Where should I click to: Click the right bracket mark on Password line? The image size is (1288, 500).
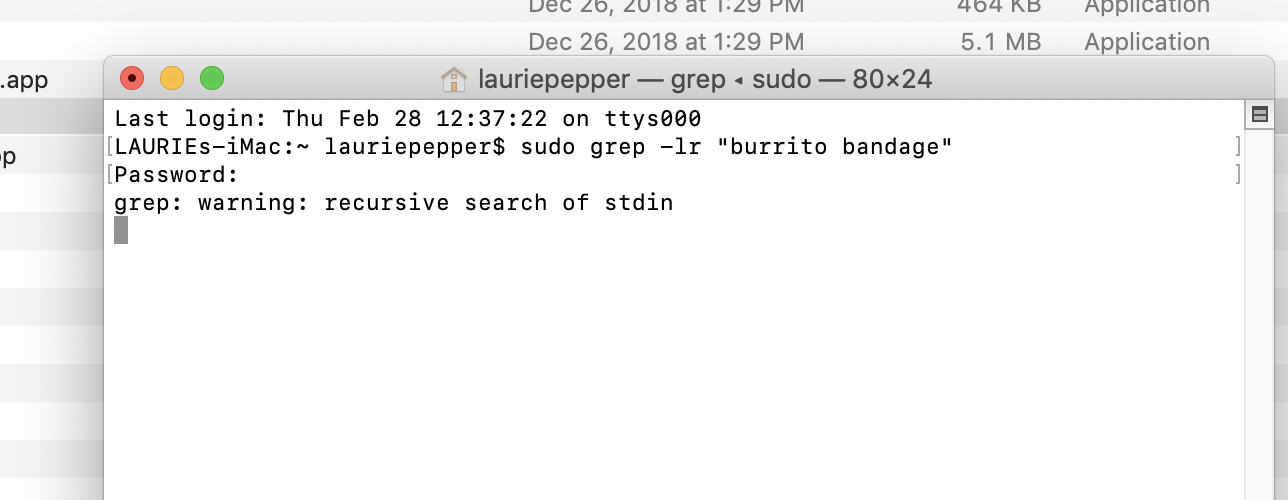tap(1238, 175)
